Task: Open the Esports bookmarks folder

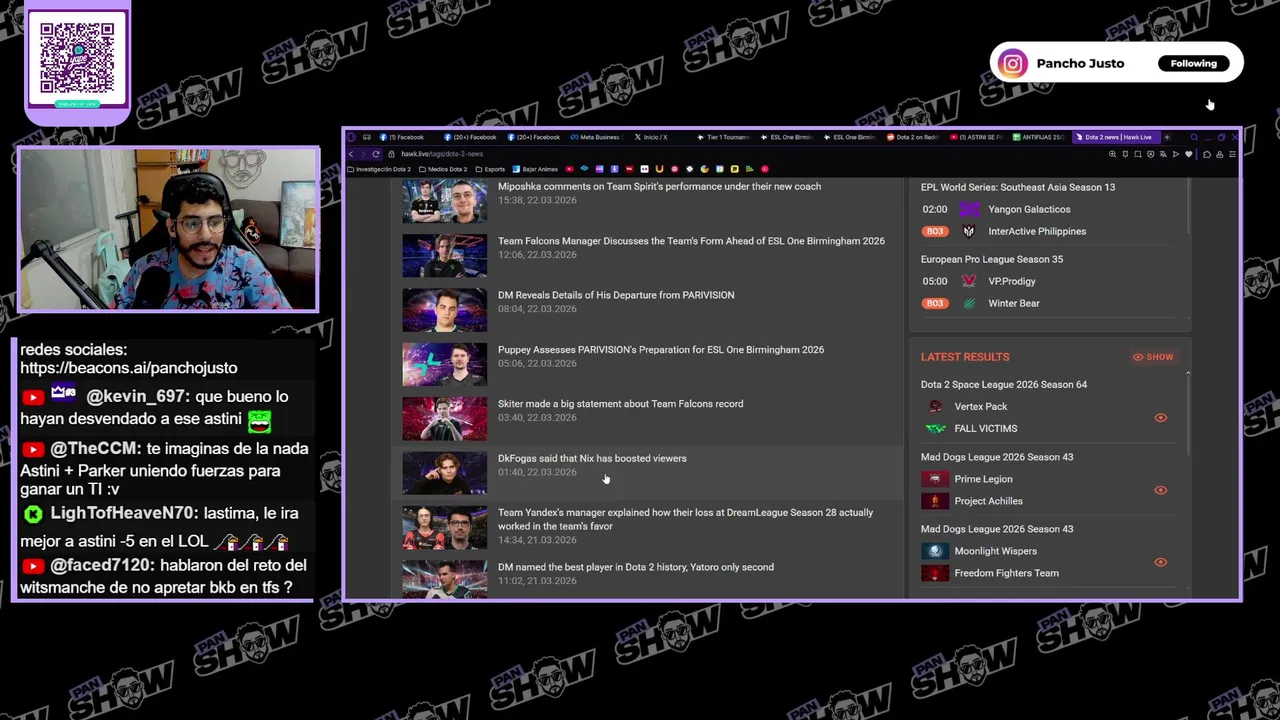Action: [490, 169]
